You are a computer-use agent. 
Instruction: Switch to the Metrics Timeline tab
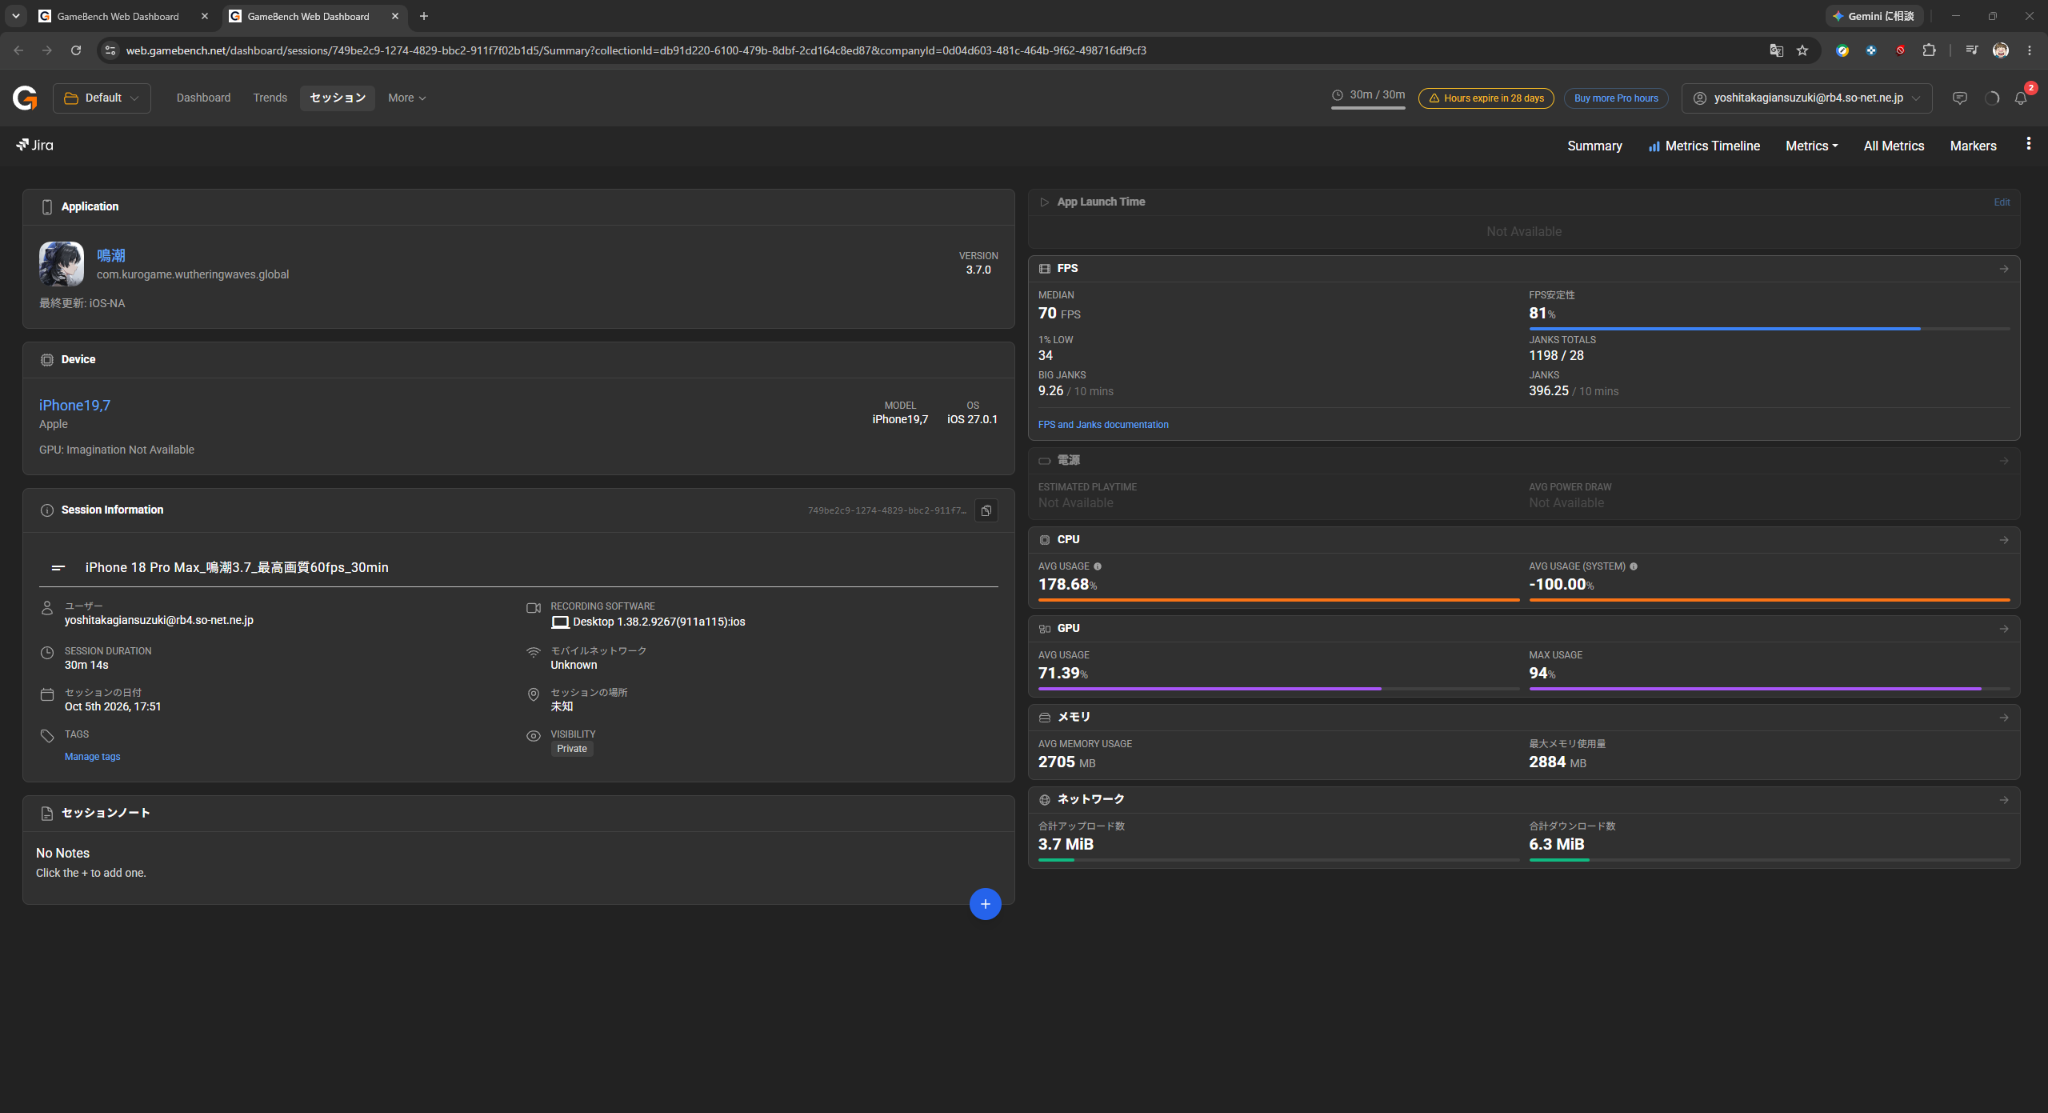1704,146
